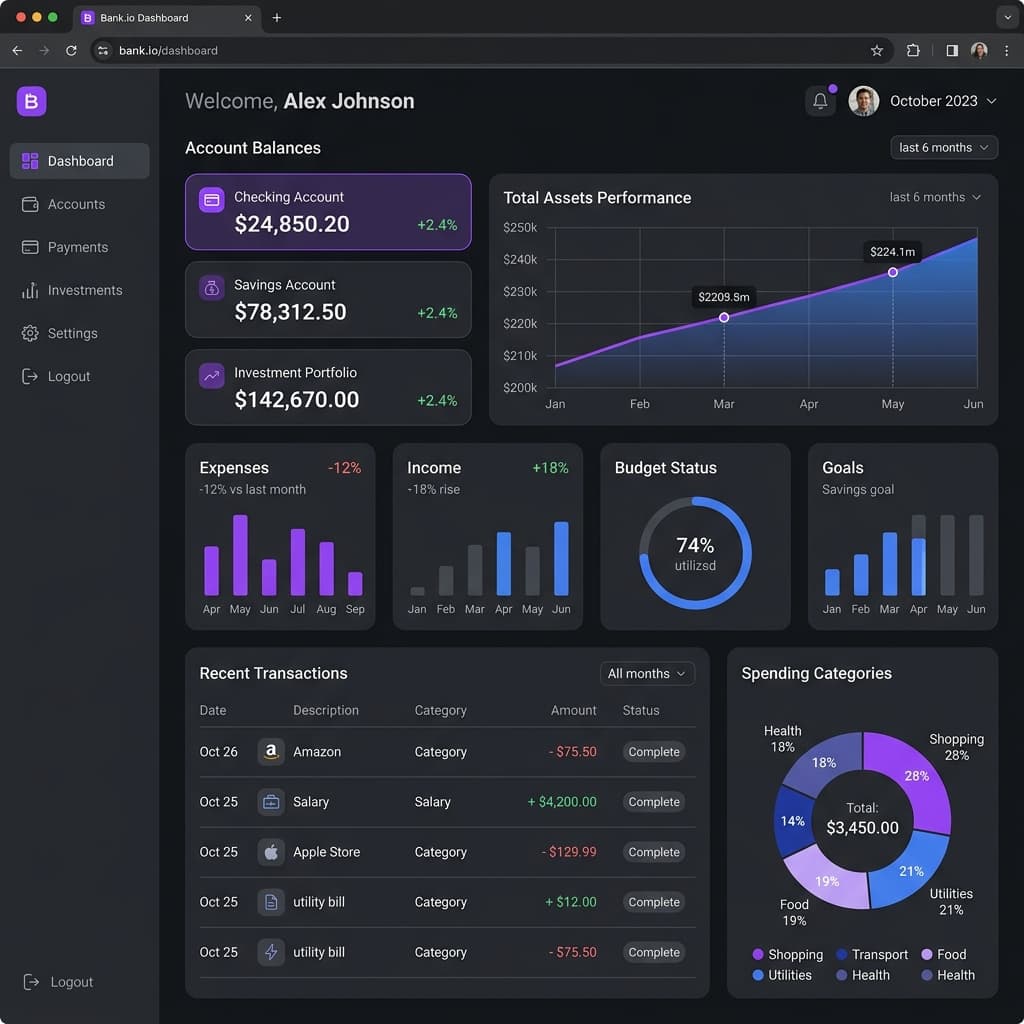Toggle the browser side panel icon
The height and width of the screenshot is (1024, 1024).
point(952,50)
